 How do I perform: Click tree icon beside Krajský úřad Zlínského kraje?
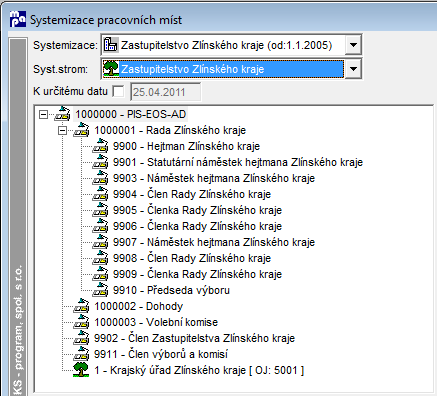pyautogui.click(x=81, y=370)
